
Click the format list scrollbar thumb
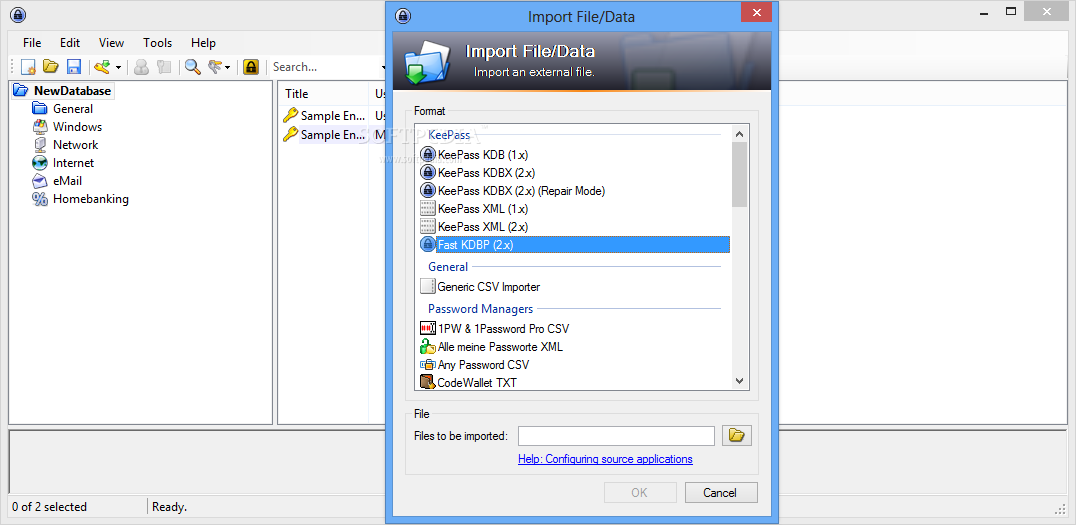pos(739,174)
